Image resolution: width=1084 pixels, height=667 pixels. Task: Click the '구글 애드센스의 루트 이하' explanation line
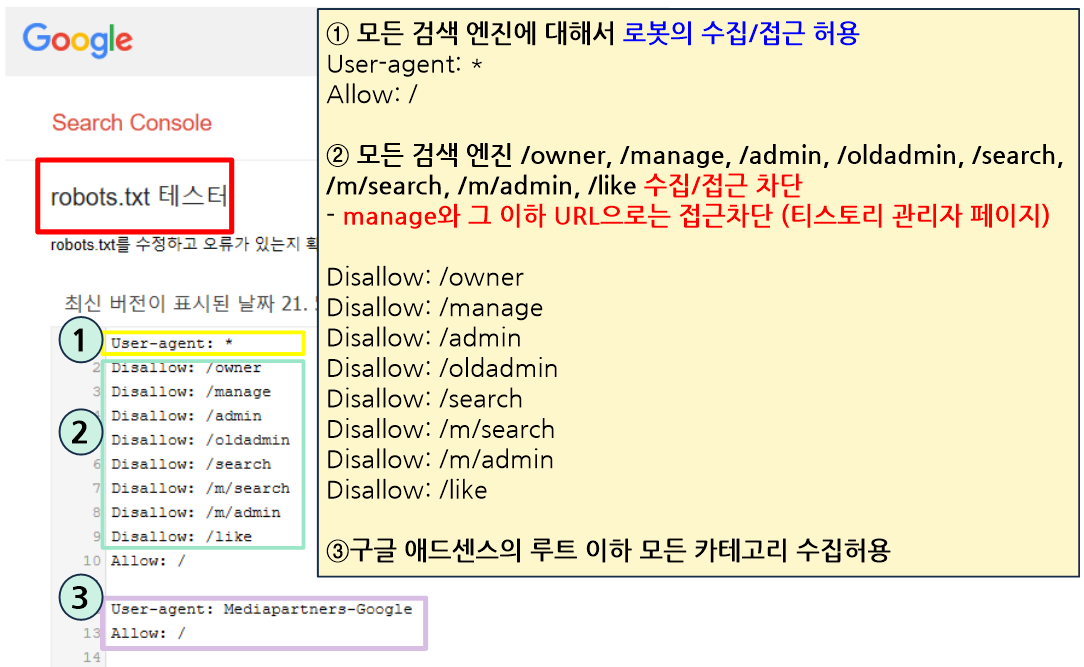pos(608,550)
